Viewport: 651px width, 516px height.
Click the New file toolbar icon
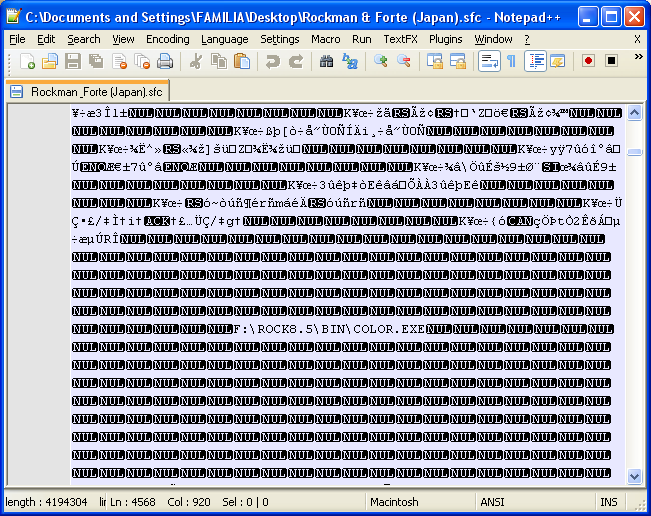coord(27,61)
